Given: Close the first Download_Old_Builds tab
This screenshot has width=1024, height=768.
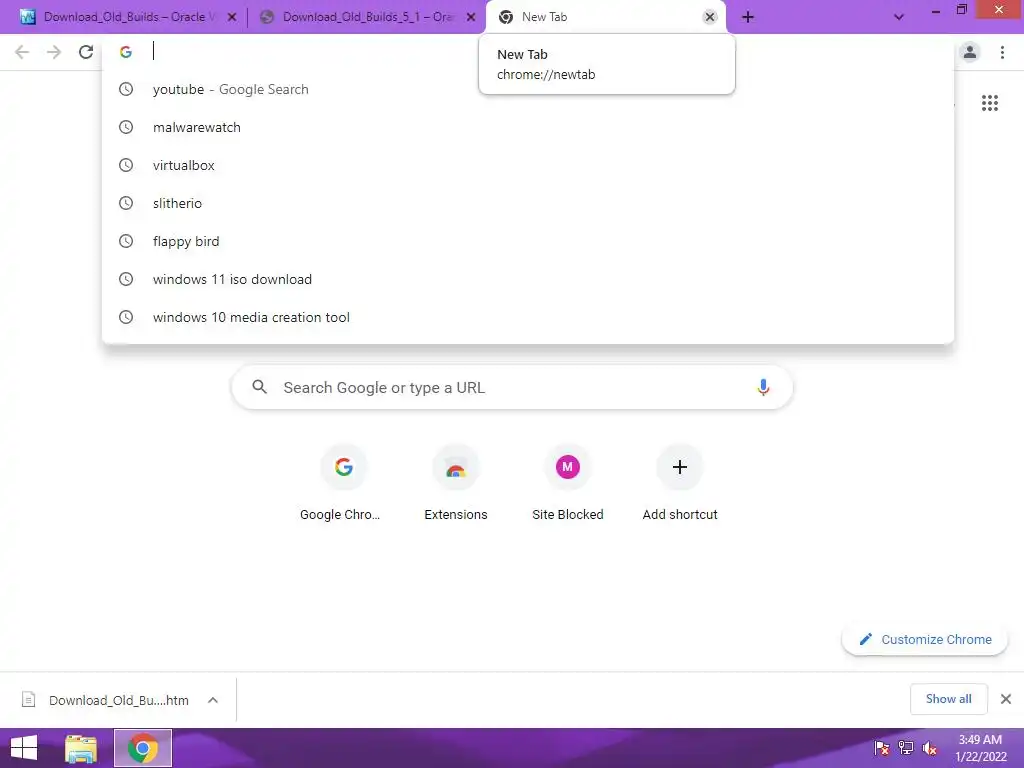Looking at the screenshot, I should pos(232,17).
